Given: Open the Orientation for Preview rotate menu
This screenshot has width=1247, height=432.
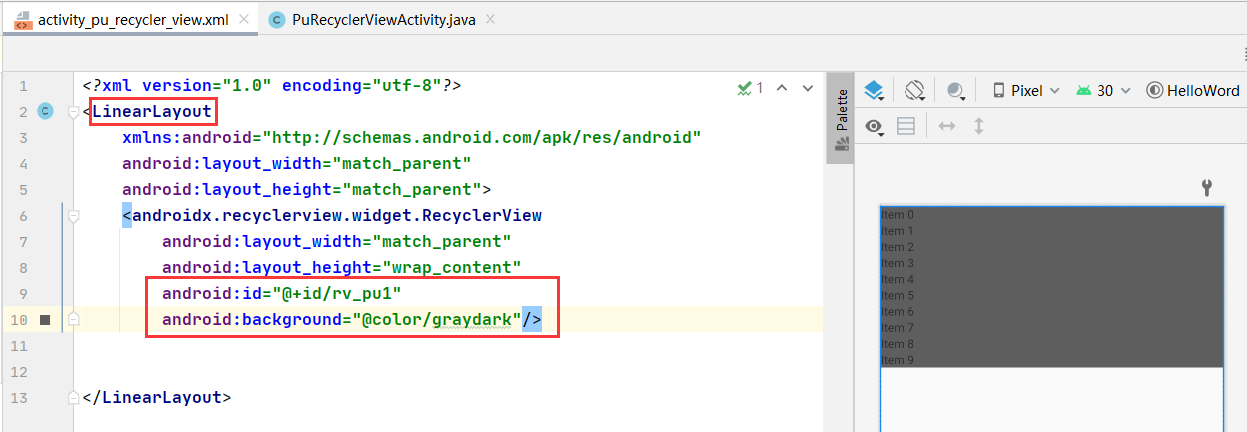Looking at the screenshot, I should [914, 90].
